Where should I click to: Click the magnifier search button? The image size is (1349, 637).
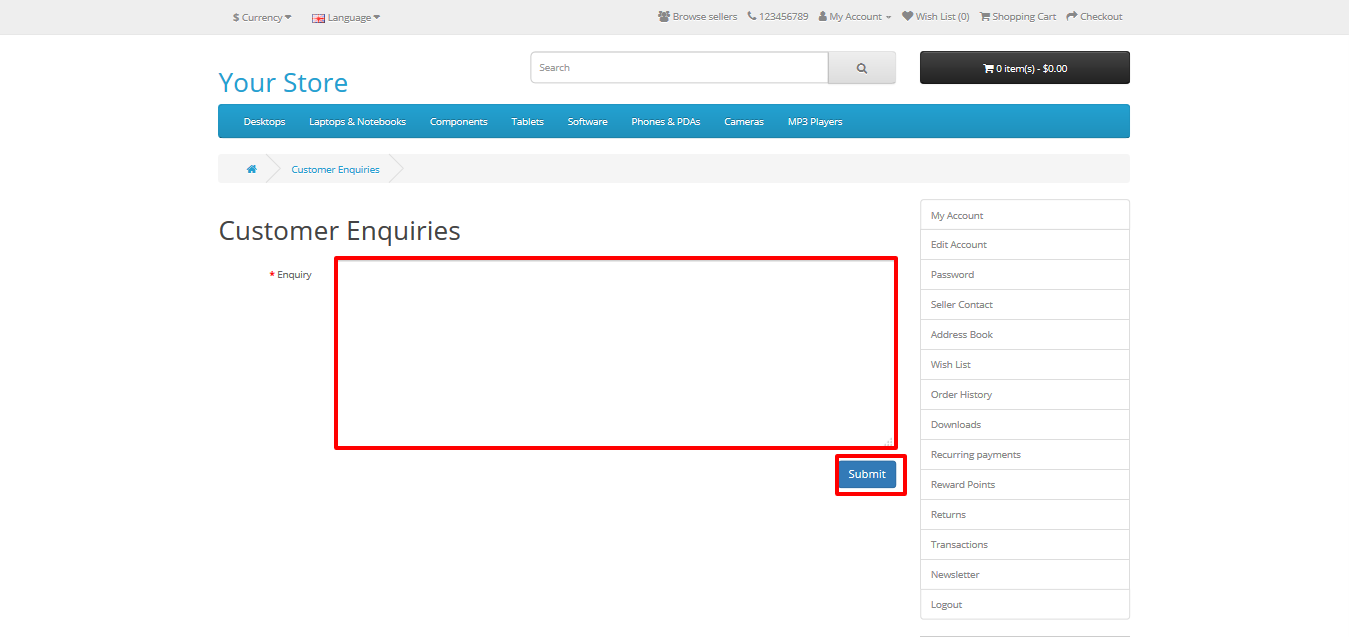(862, 68)
